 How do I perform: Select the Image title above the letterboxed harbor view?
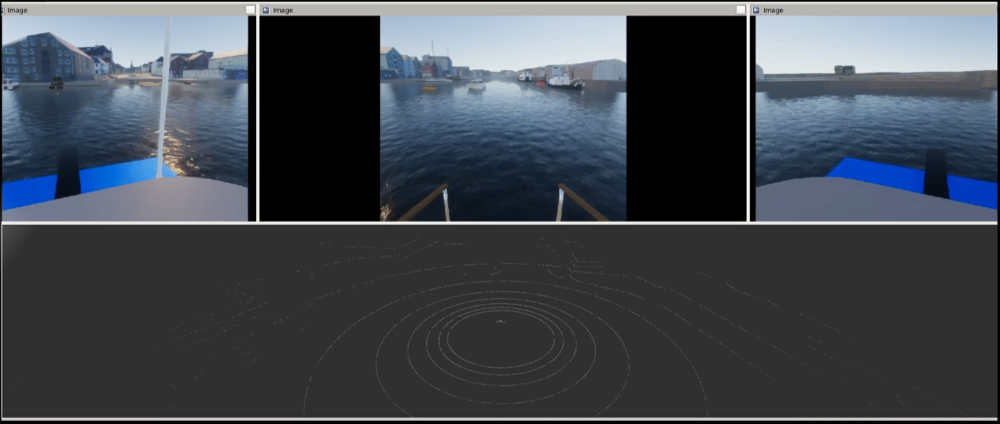coord(283,10)
